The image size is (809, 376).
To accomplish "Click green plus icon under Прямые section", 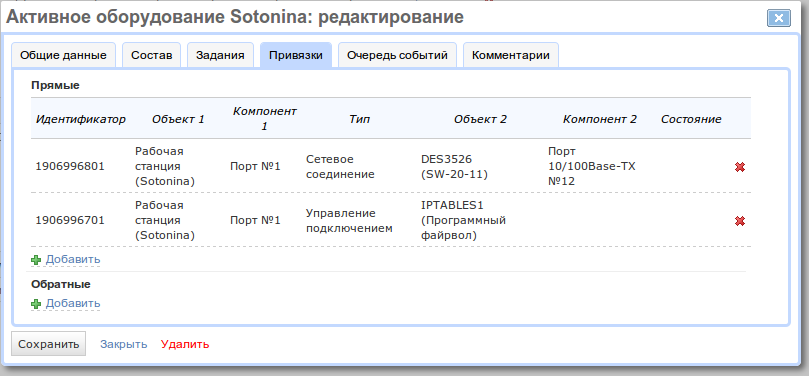I will coord(36,260).
